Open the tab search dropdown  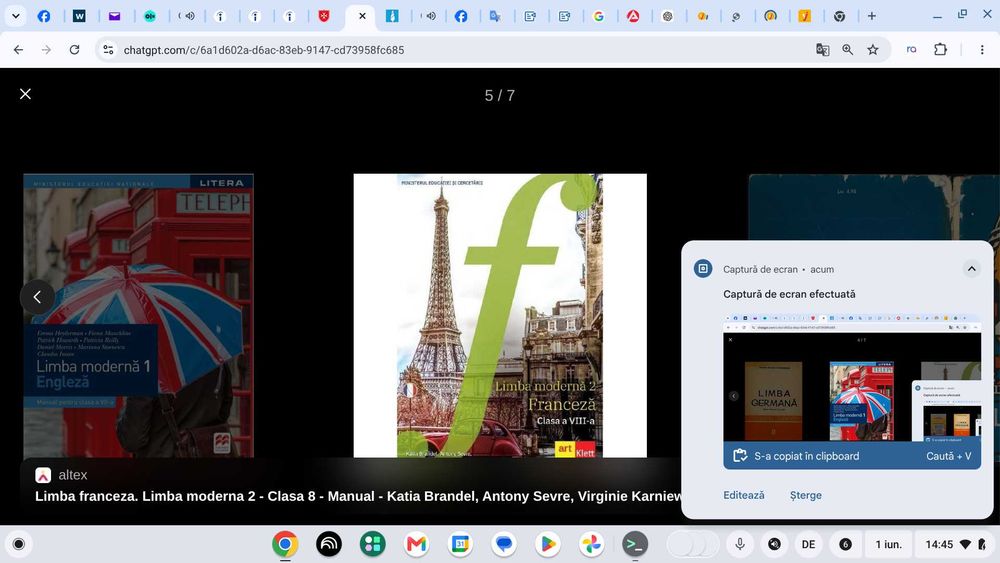(x=15, y=16)
